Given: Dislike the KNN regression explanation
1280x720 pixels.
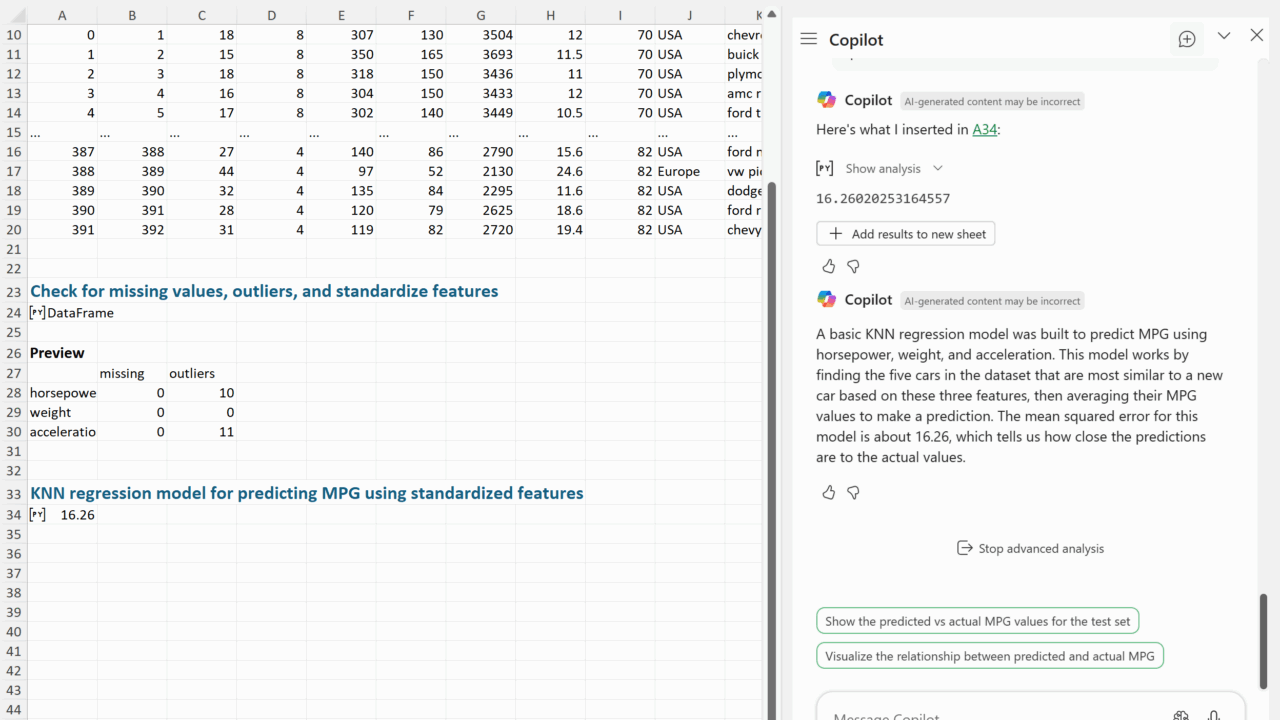Looking at the screenshot, I should 853,492.
